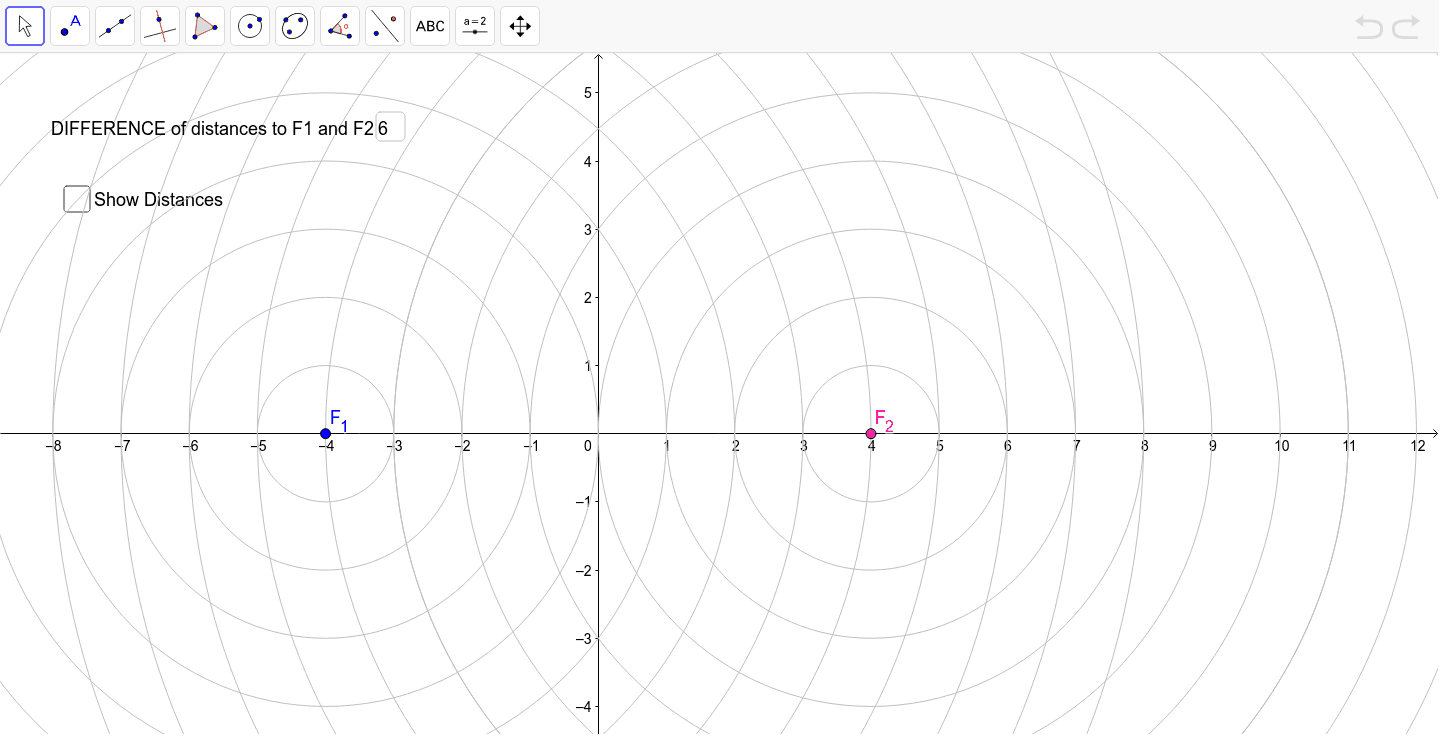Select the Point tool
The width and height of the screenshot is (1440, 736).
(x=70, y=26)
